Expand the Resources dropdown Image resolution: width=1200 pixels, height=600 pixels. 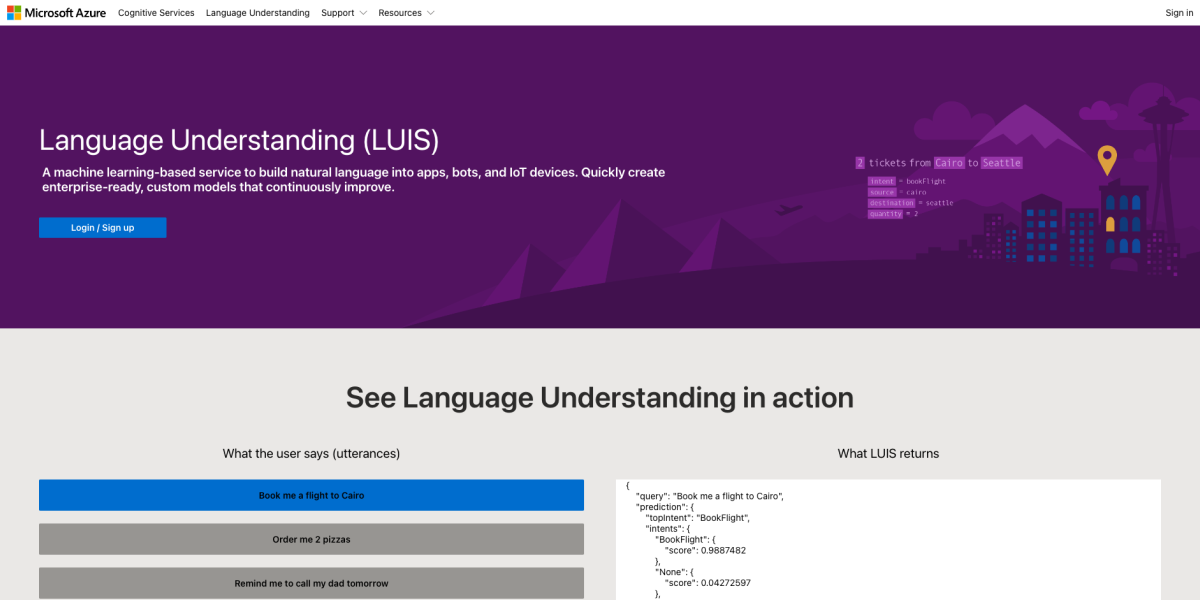click(400, 12)
